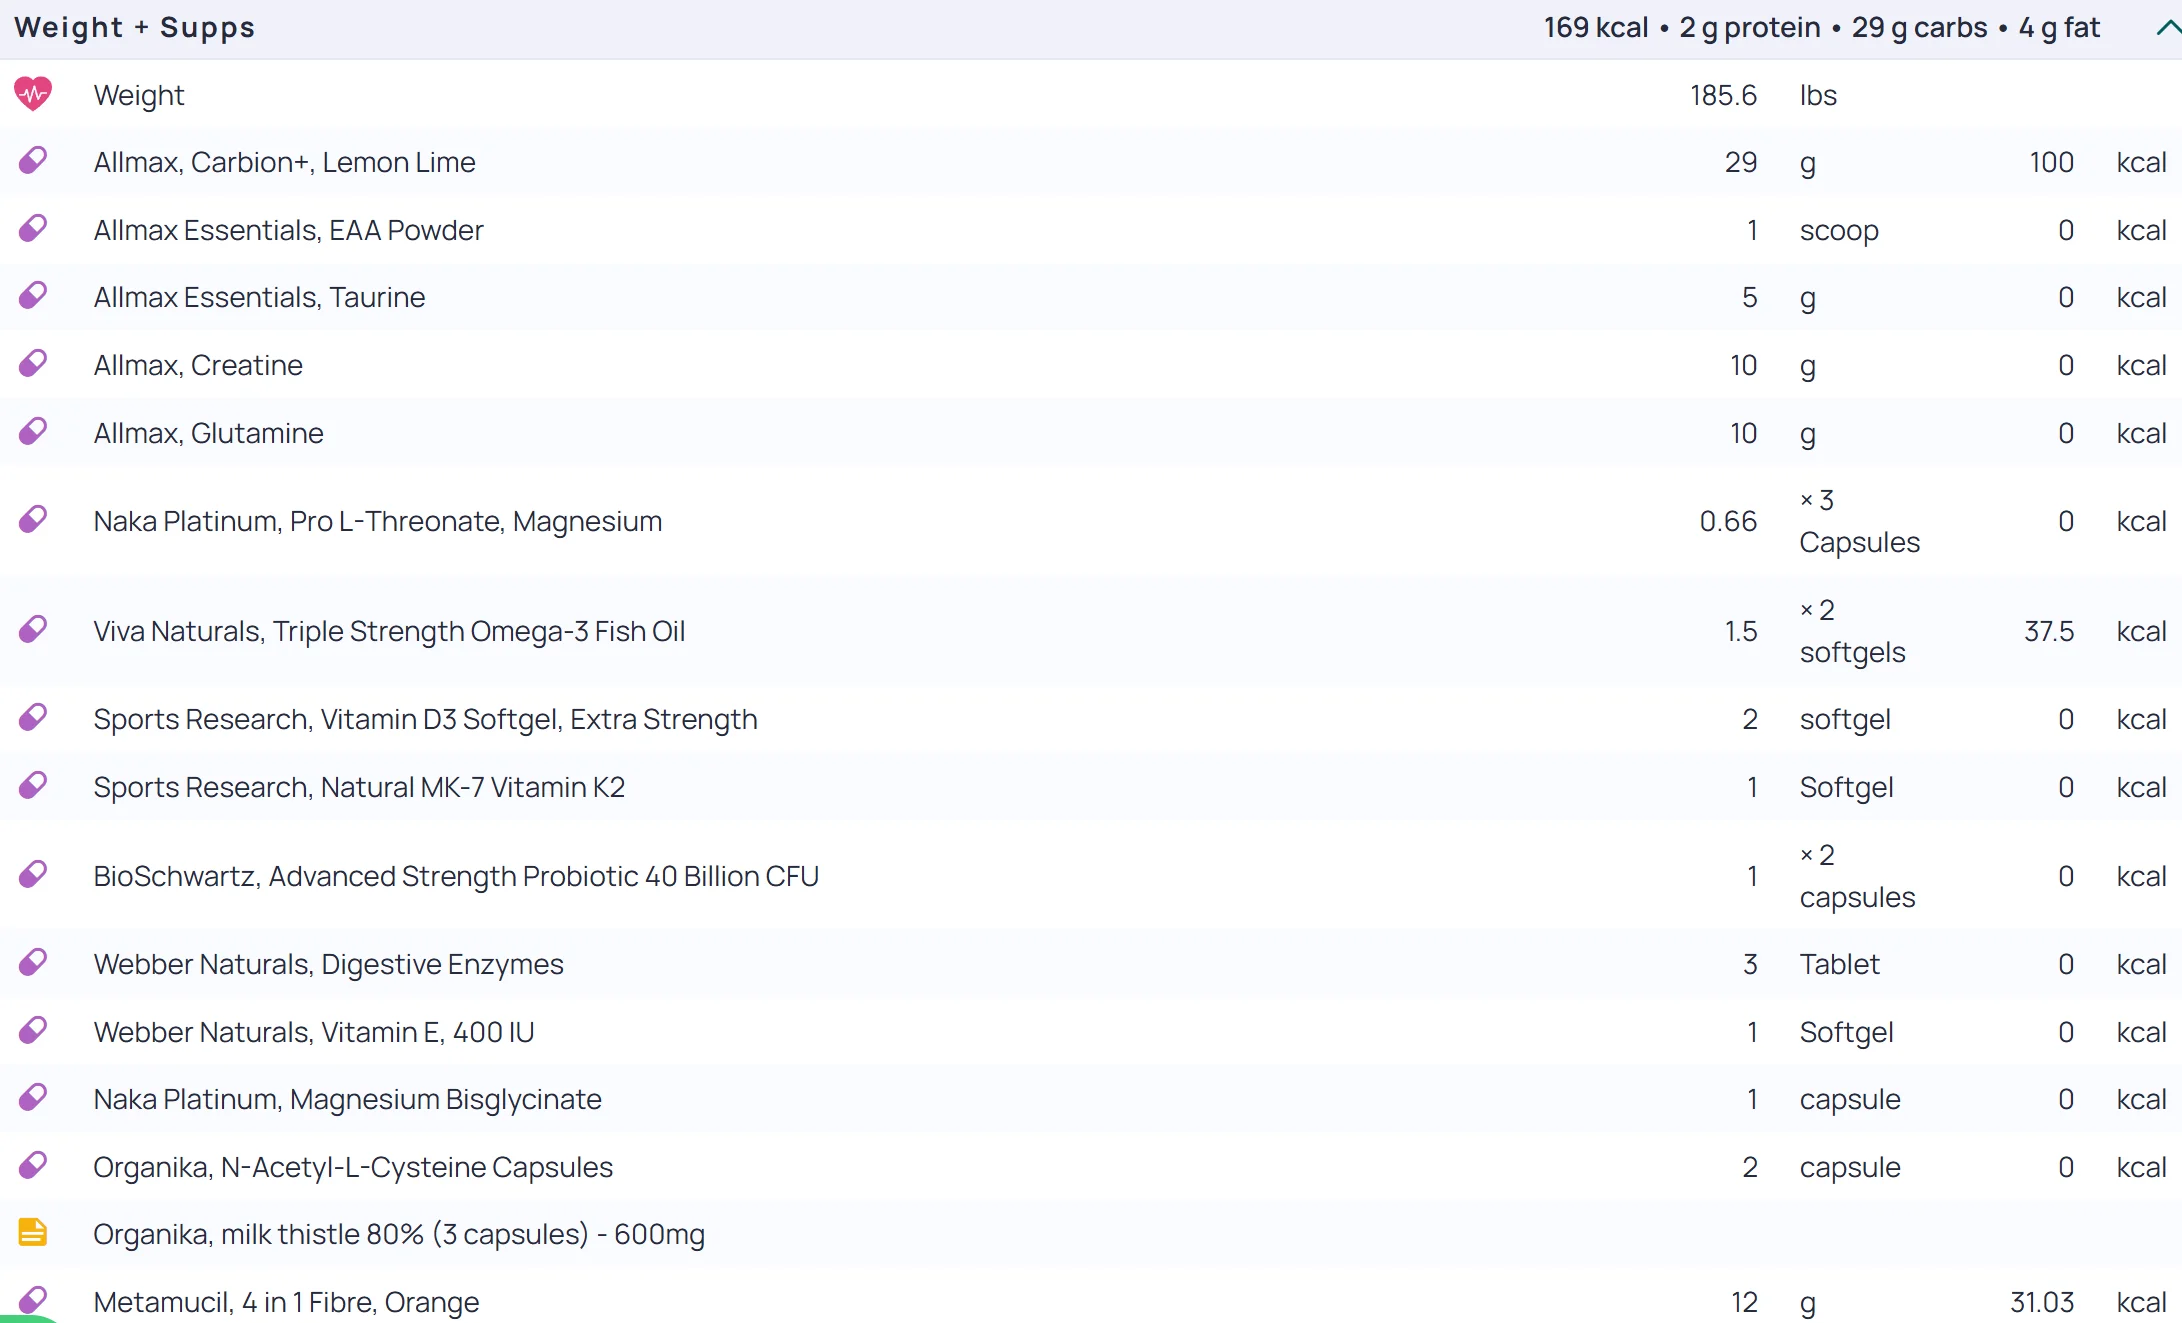Click the pill icon for Vitamin D3 Softgel
This screenshot has height=1323, width=2182.
(x=33, y=718)
